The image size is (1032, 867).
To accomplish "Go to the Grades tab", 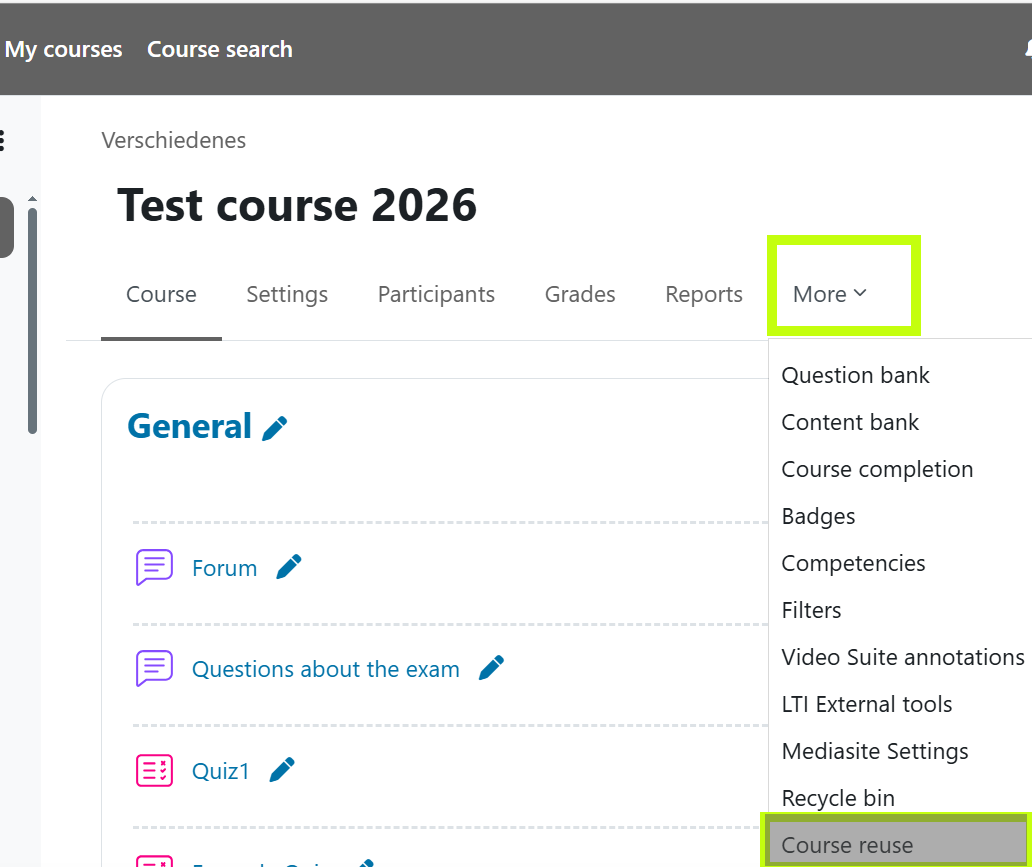I will click(x=580, y=294).
